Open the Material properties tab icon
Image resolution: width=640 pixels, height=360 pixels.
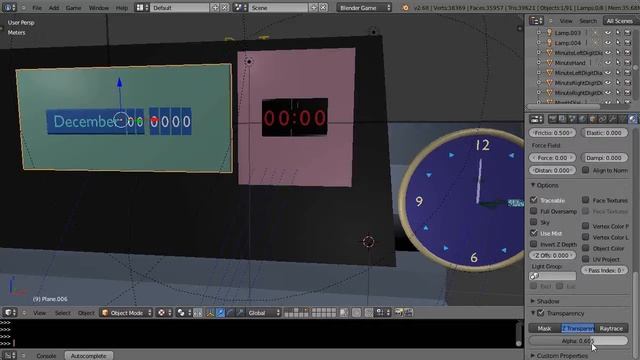click(632, 119)
